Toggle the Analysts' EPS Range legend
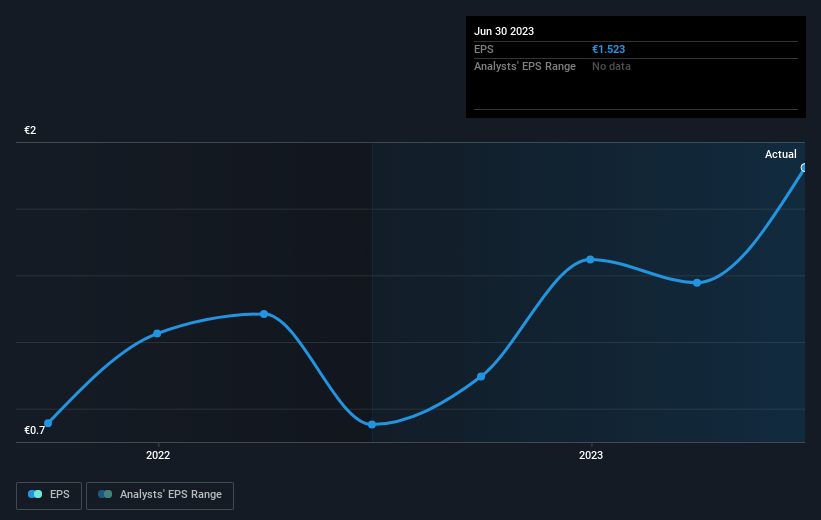 160,495
